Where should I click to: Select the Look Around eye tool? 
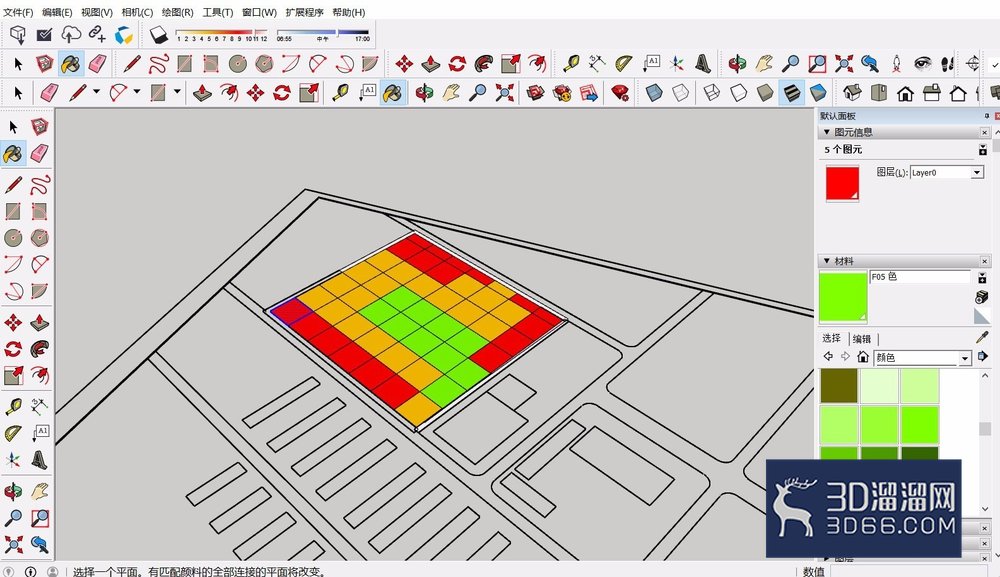click(922, 64)
